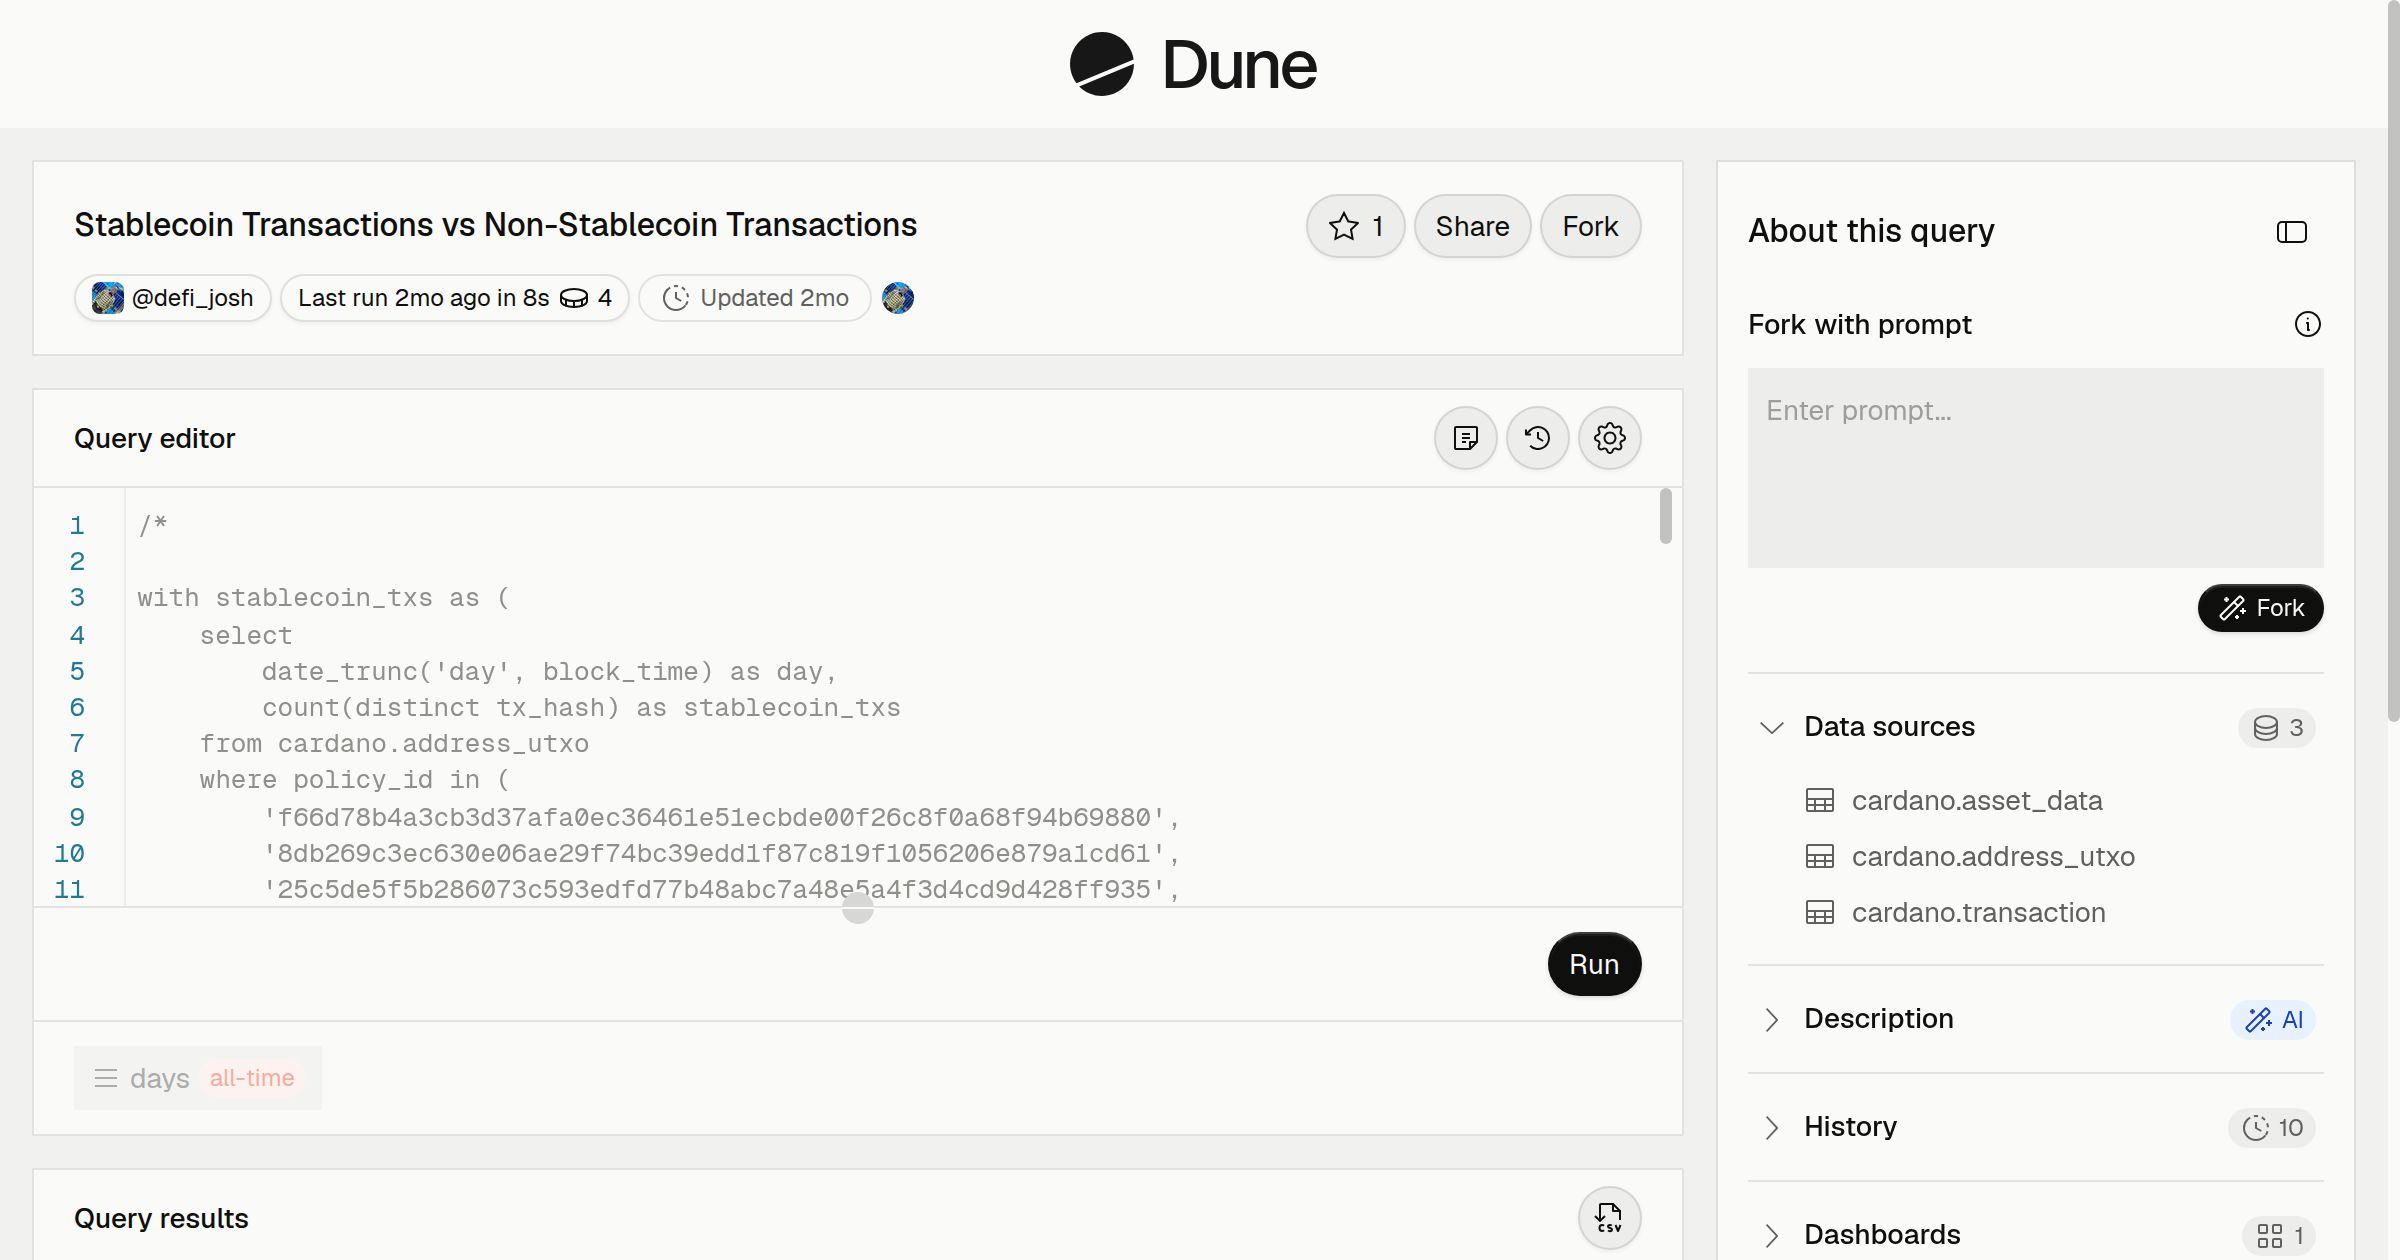Click the credits coin icon showing 4
This screenshot has width=2400, height=1260.
point(574,298)
